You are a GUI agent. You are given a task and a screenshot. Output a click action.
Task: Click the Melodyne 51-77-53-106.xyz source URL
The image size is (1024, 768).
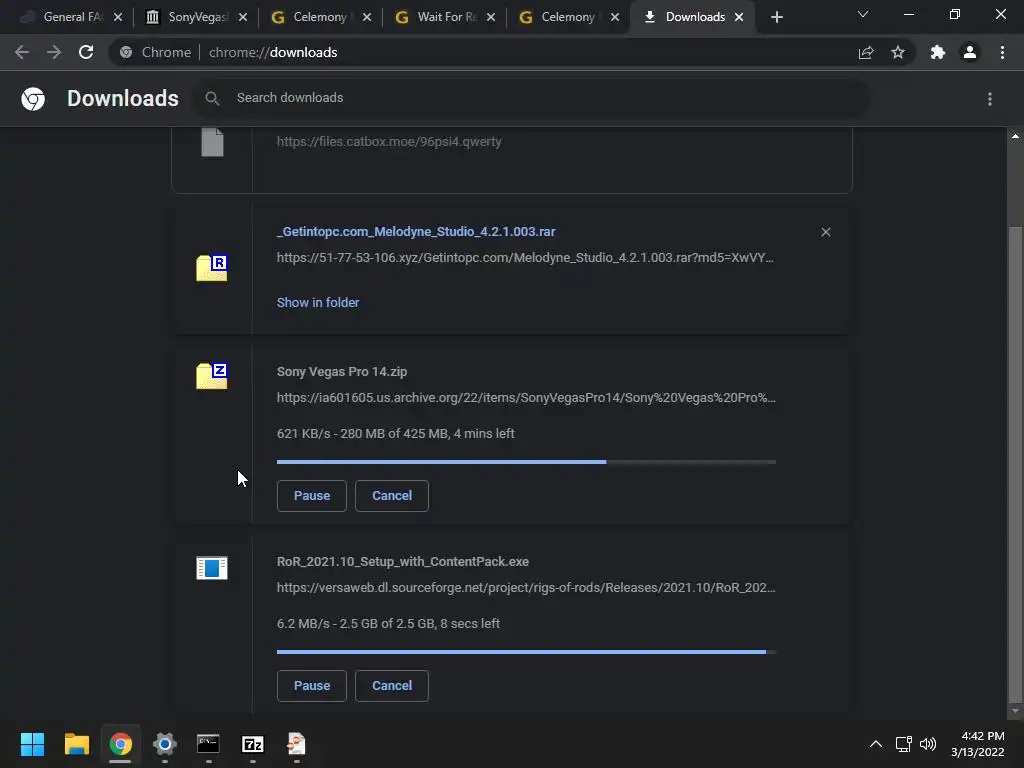pos(525,257)
